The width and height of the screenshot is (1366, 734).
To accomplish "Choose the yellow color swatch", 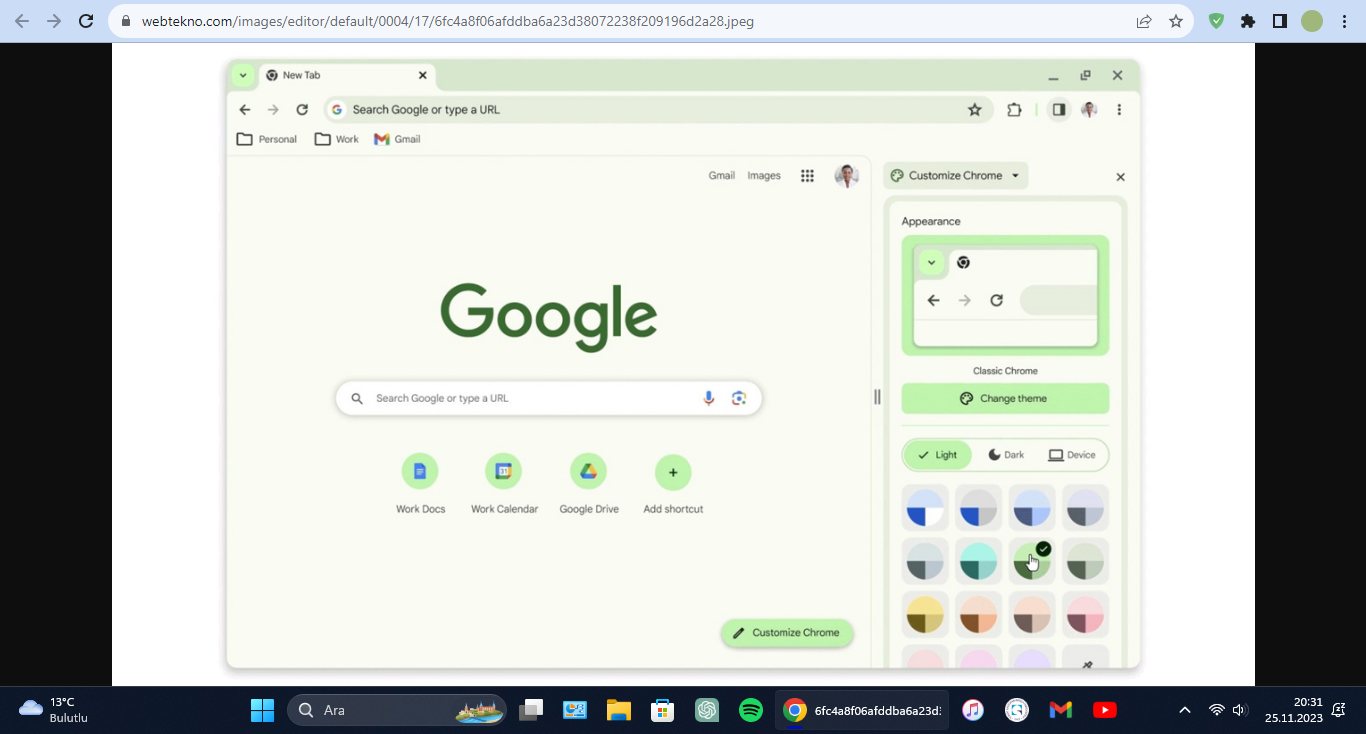I will coord(926,615).
